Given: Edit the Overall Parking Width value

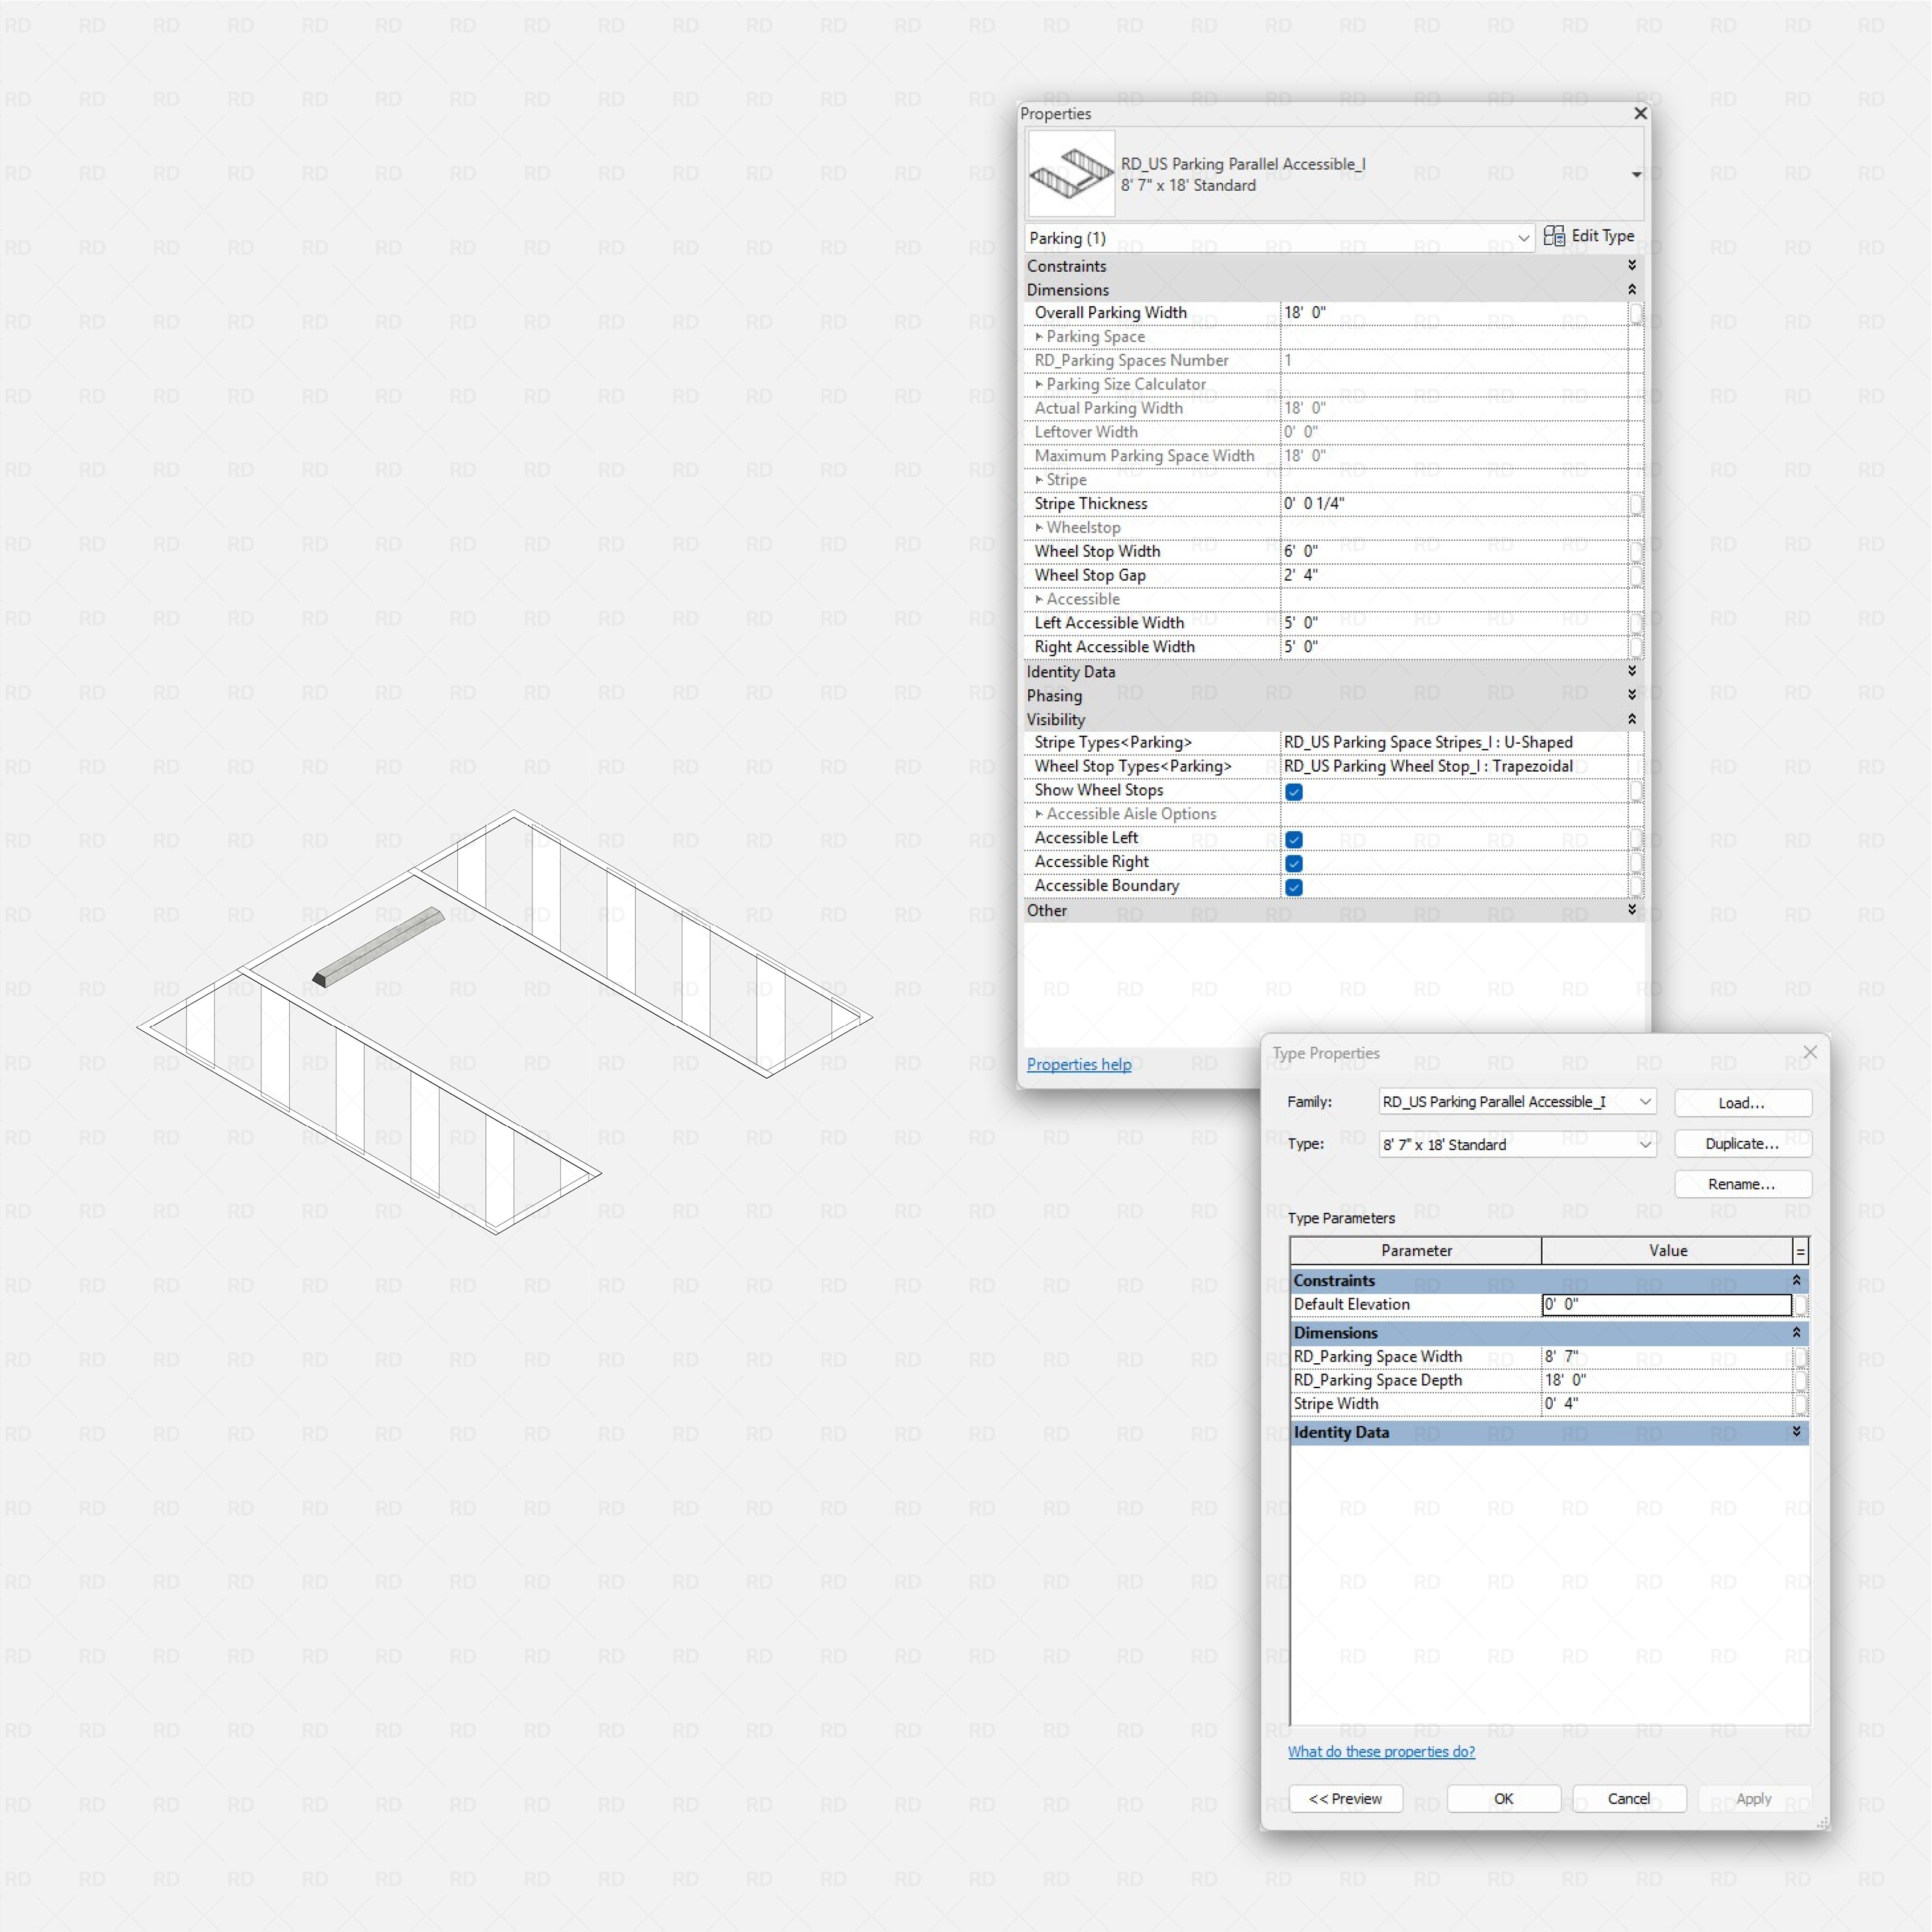Looking at the screenshot, I should (1453, 313).
